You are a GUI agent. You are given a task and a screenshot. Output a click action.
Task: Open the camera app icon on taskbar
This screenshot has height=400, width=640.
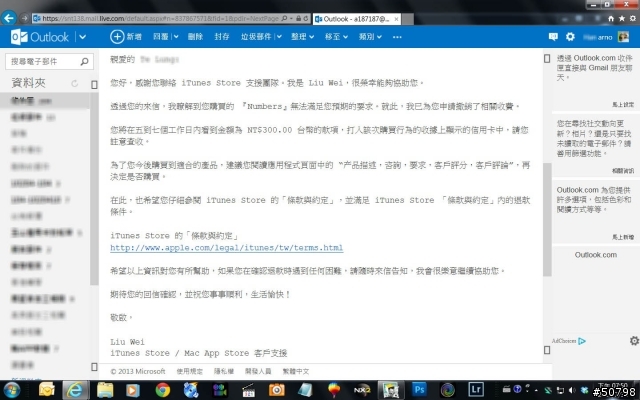point(276,390)
